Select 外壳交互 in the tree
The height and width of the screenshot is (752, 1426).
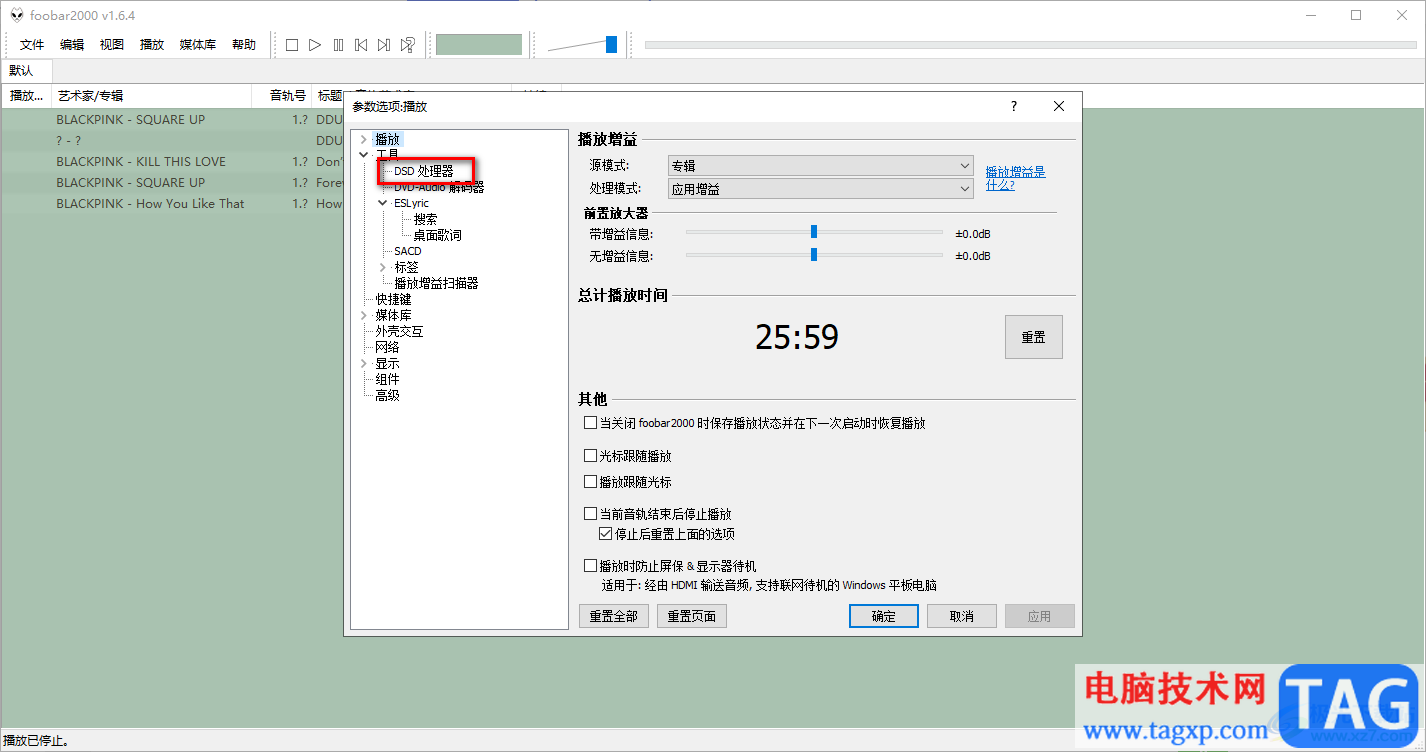tap(399, 331)
